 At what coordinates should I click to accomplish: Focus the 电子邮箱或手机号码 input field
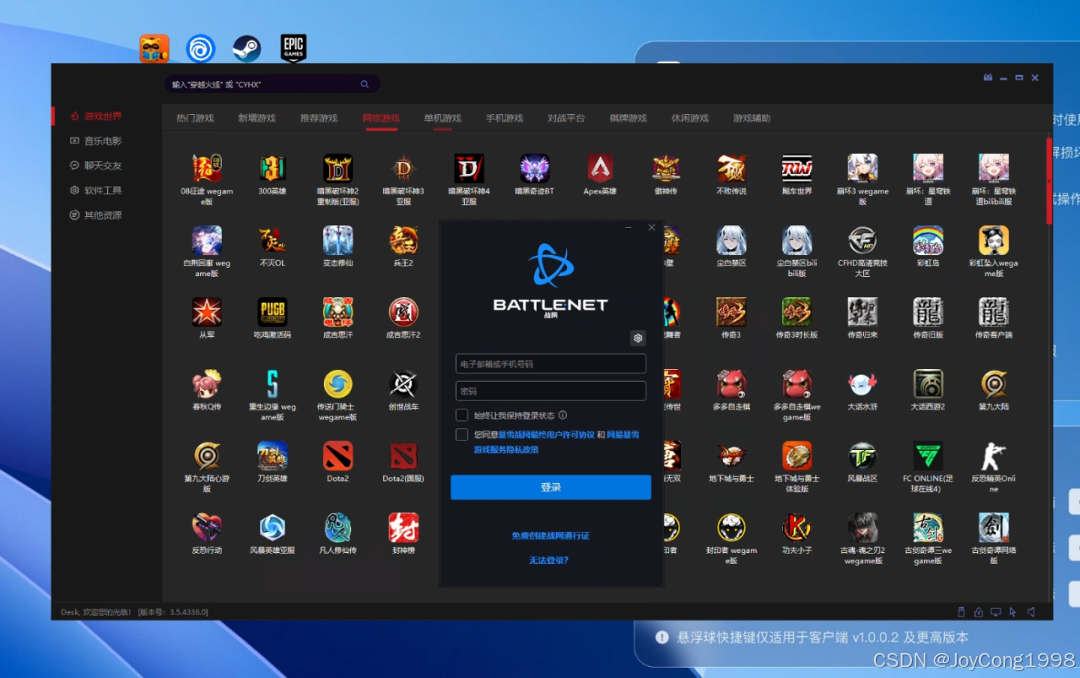click(x=550, y=364)
